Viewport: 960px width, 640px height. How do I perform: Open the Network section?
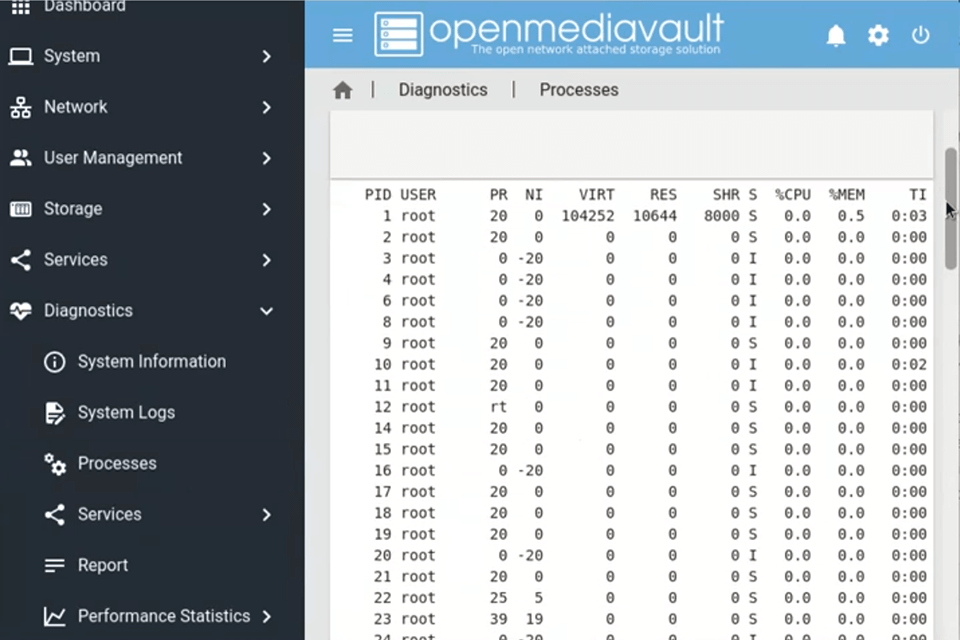pyautogui.click(x=75, y=107)
